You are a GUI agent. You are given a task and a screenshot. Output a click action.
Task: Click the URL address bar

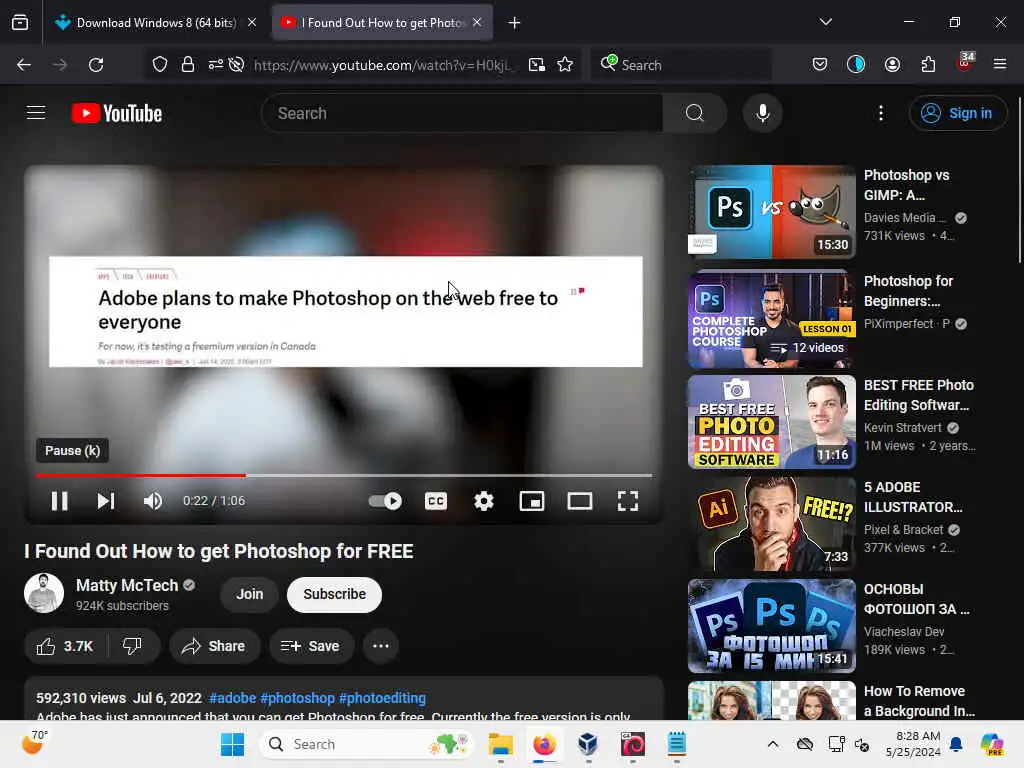[x=382, y=65]
